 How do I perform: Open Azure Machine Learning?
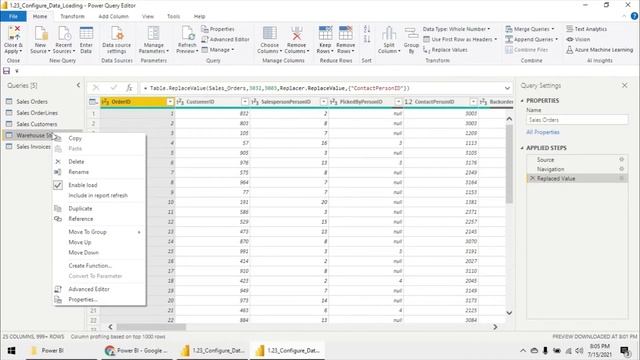coord(600,50)
